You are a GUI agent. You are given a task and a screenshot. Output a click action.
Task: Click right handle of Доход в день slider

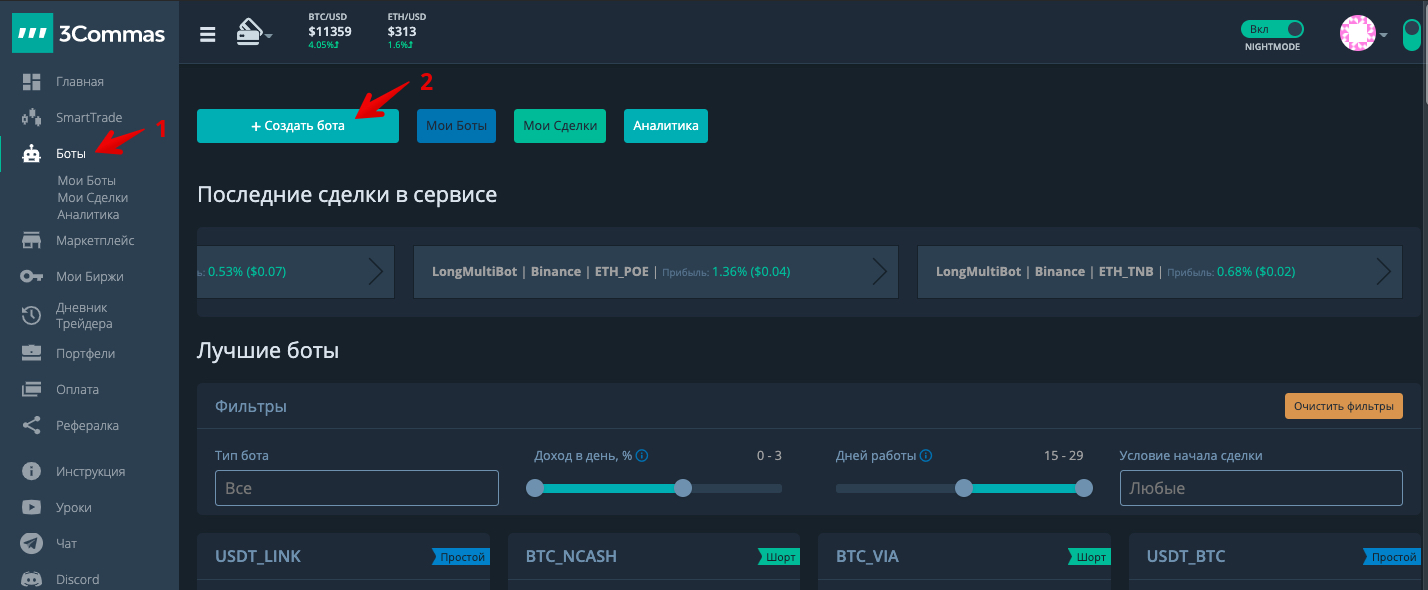coord(683,488)
